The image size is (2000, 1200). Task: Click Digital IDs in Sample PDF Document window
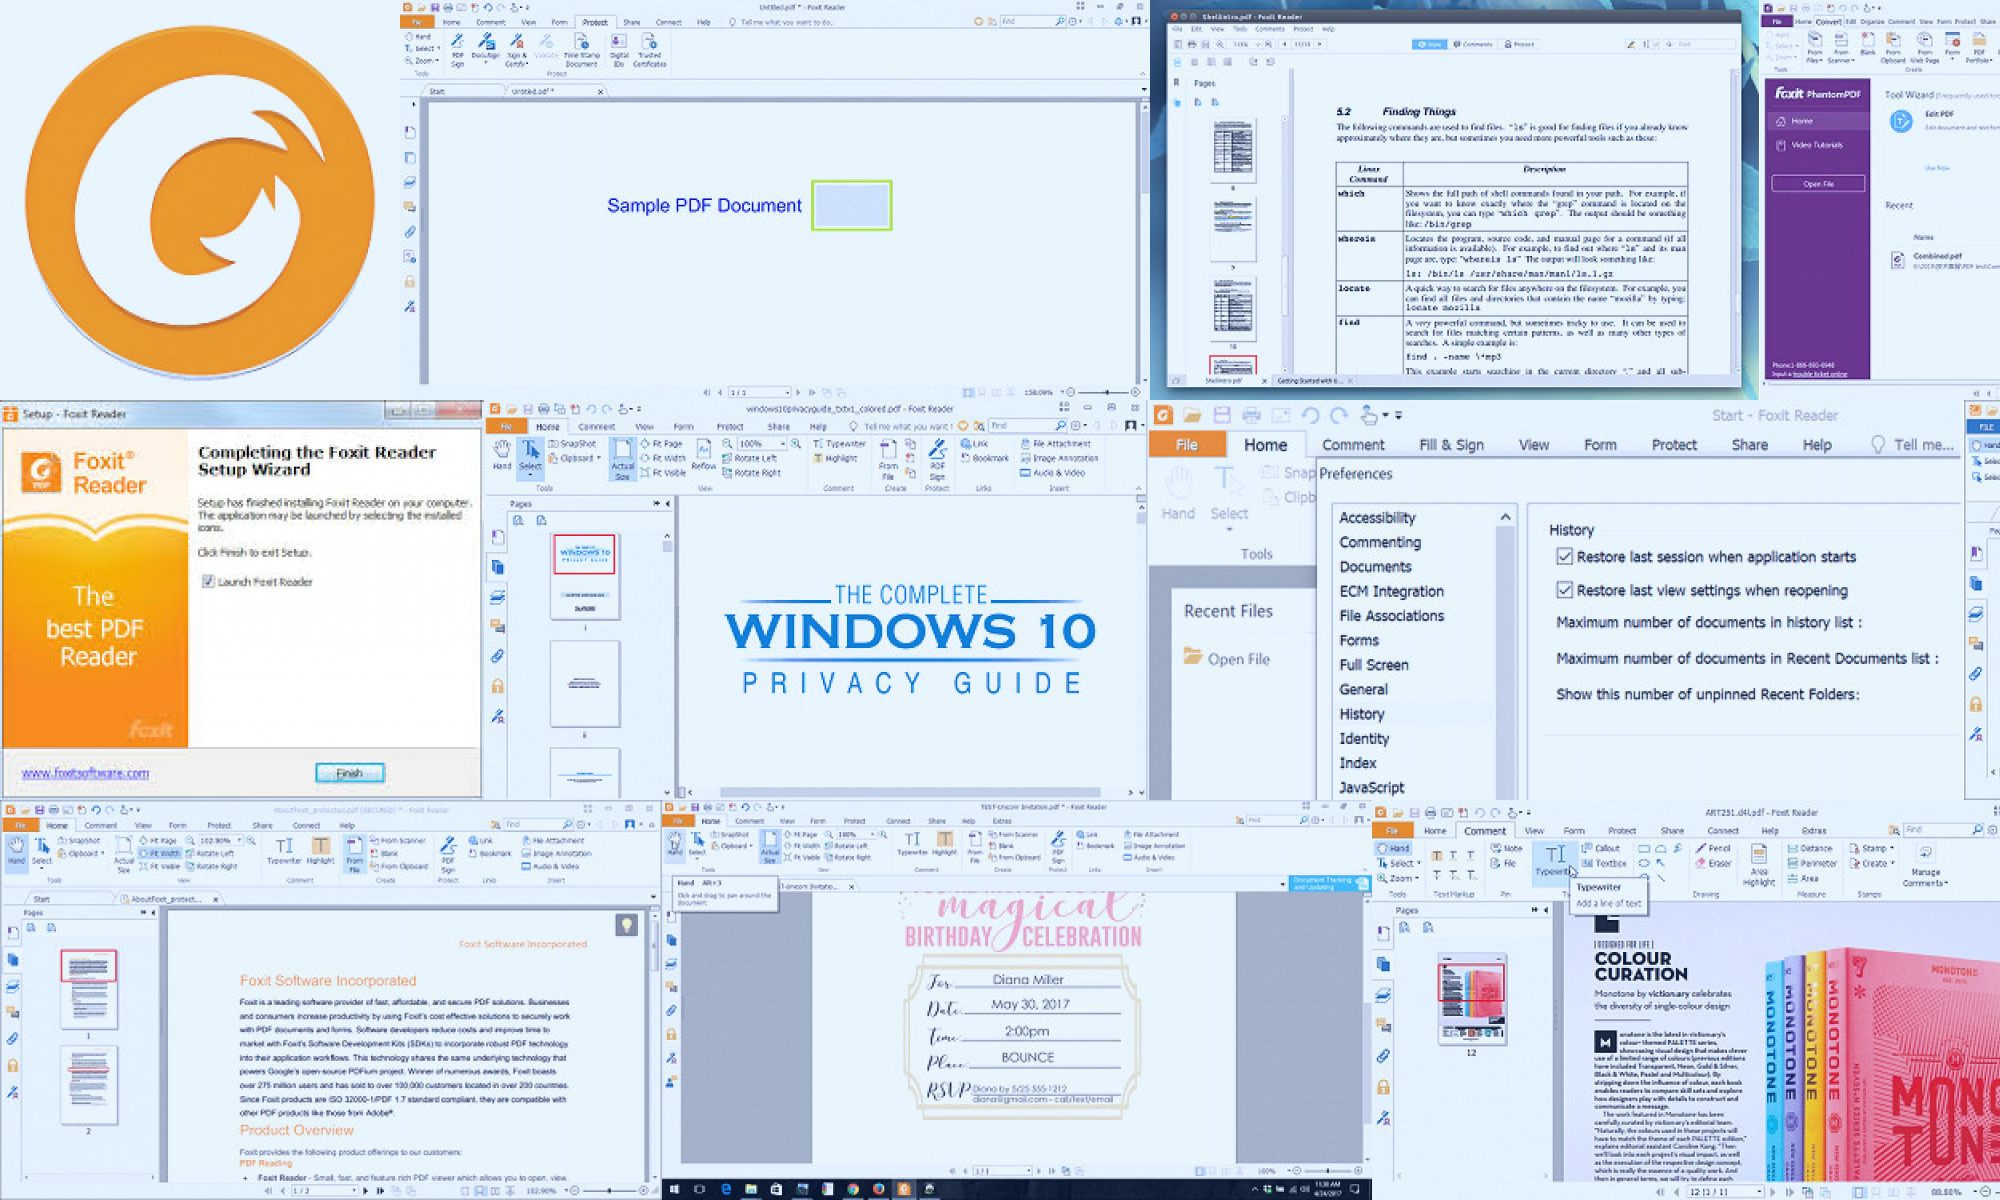[x=618, y=49]
